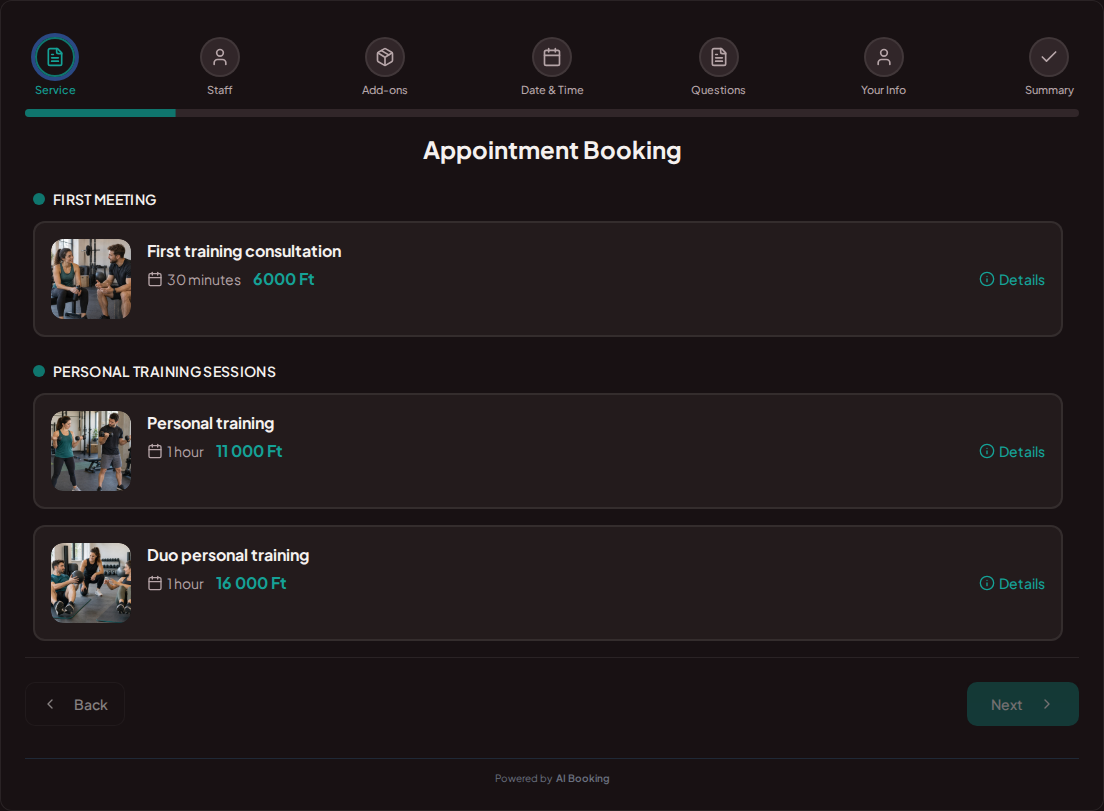Click the Staff step person icon
This screenshot has width=1104, height=811.
(x=220, y=57)
